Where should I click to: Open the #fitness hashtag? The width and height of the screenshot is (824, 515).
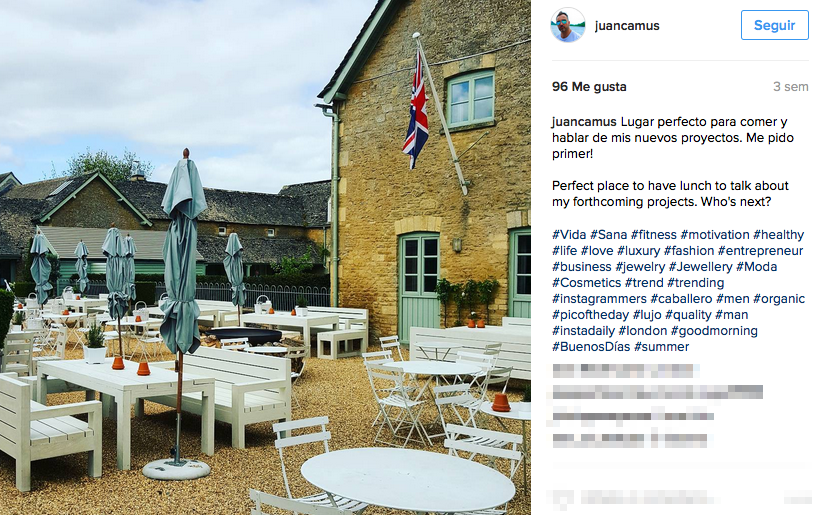point(653,235)
